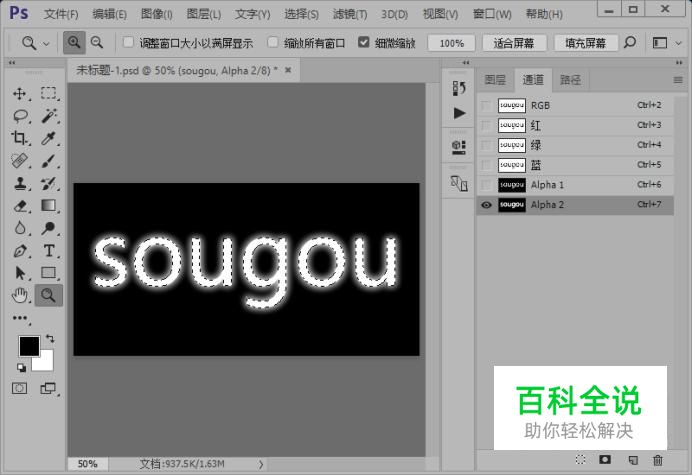Switch to the Layers tab

(495, 80)
